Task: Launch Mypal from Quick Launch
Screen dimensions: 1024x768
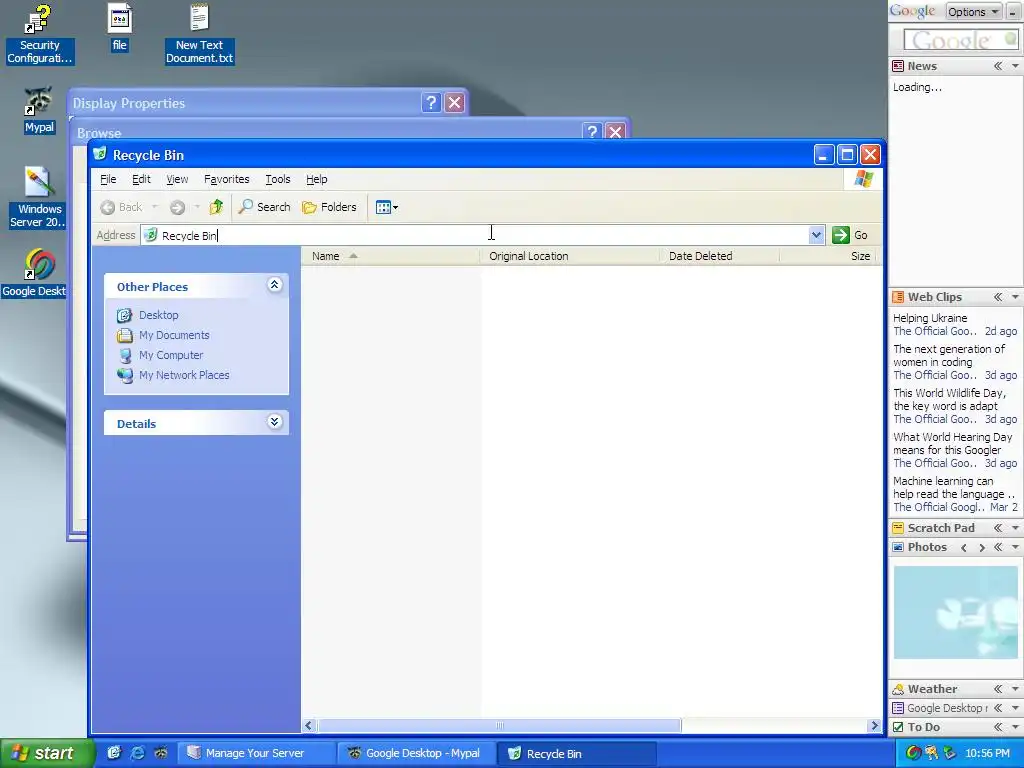Action: (x=161, y=753)
